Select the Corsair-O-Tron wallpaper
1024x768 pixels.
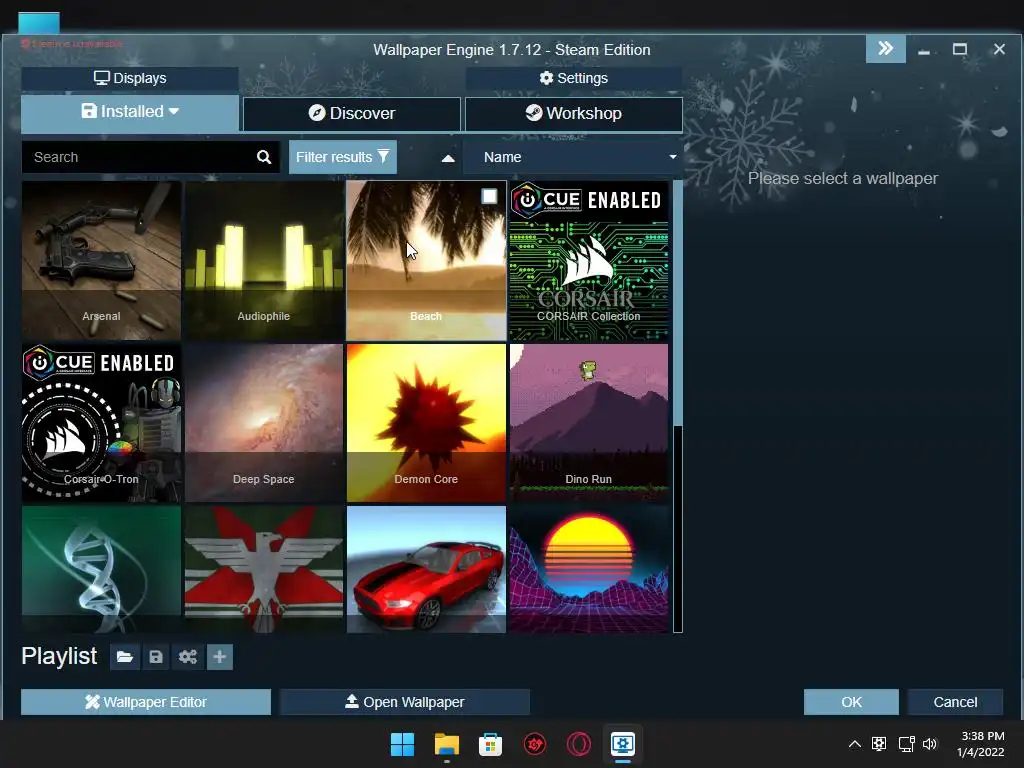(x=101, y=423)
